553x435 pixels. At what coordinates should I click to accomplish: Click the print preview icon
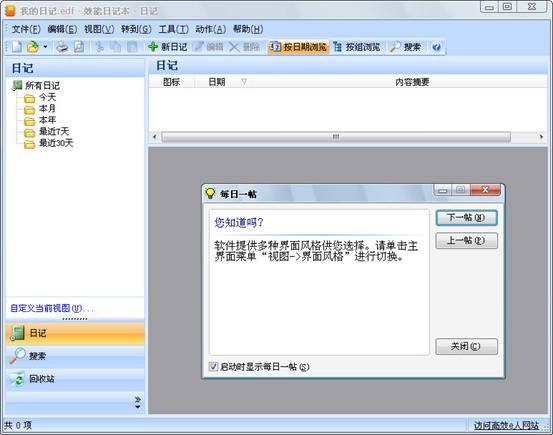pos(79,47)
